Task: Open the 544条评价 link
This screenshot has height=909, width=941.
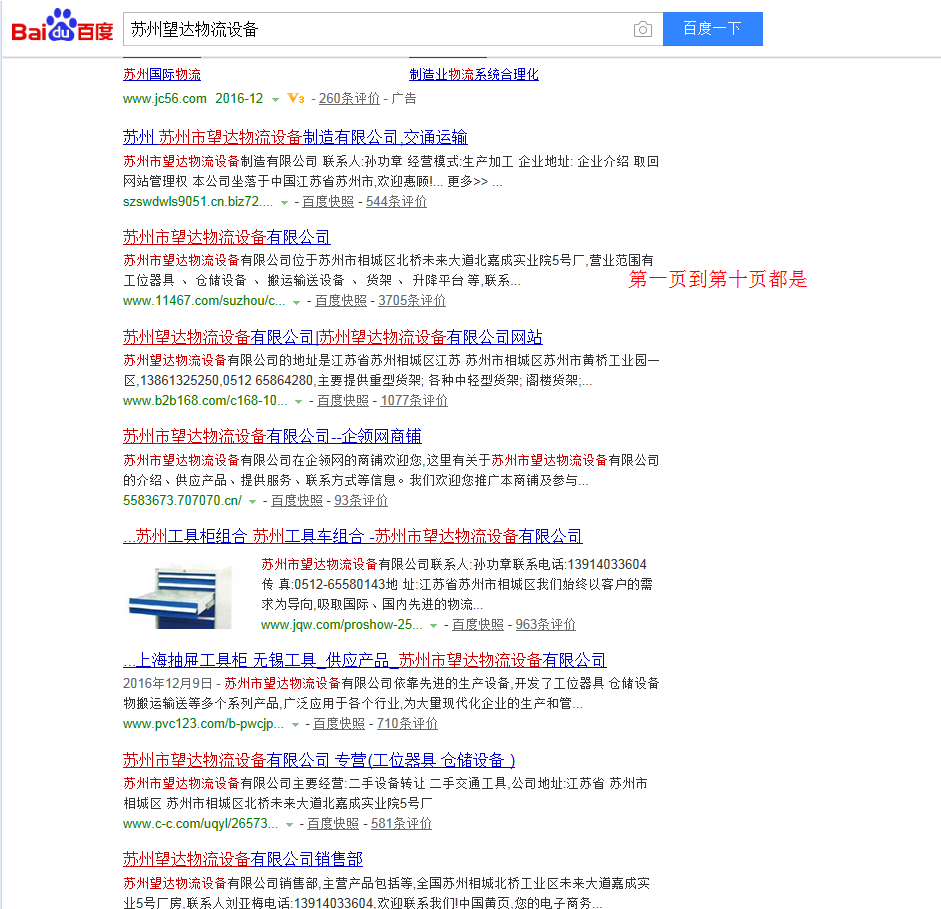Action: tap(396, 202)
